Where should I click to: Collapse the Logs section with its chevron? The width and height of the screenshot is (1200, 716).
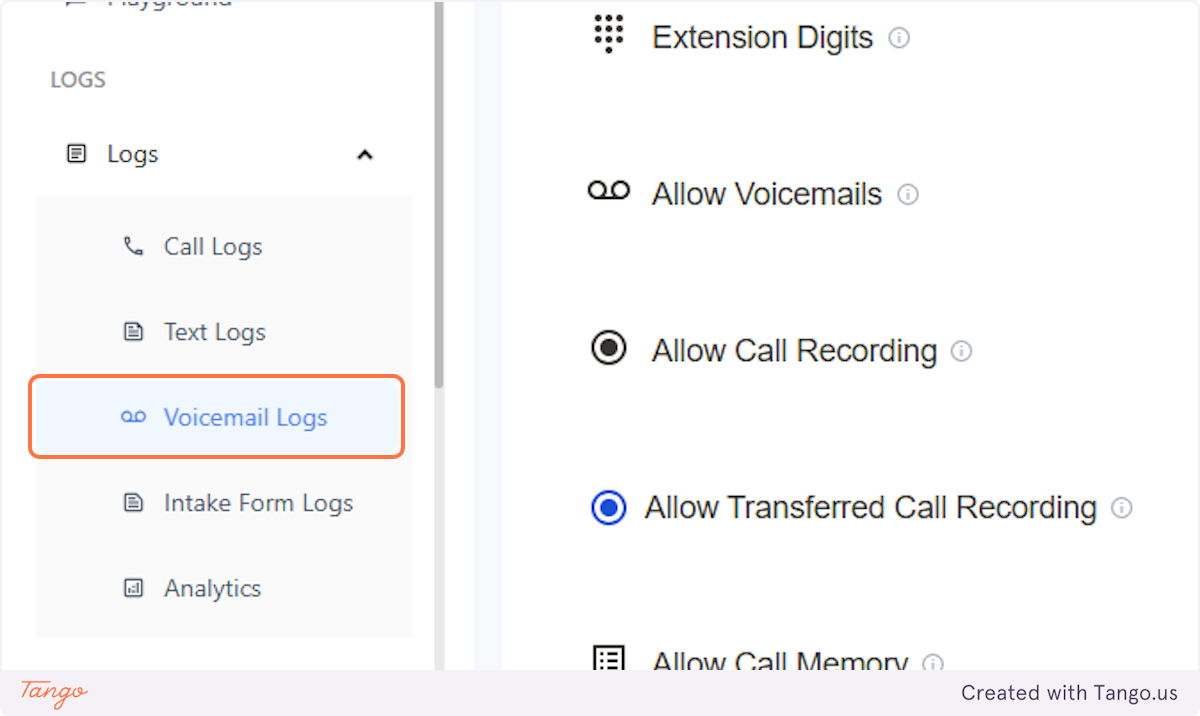[365, 154]
